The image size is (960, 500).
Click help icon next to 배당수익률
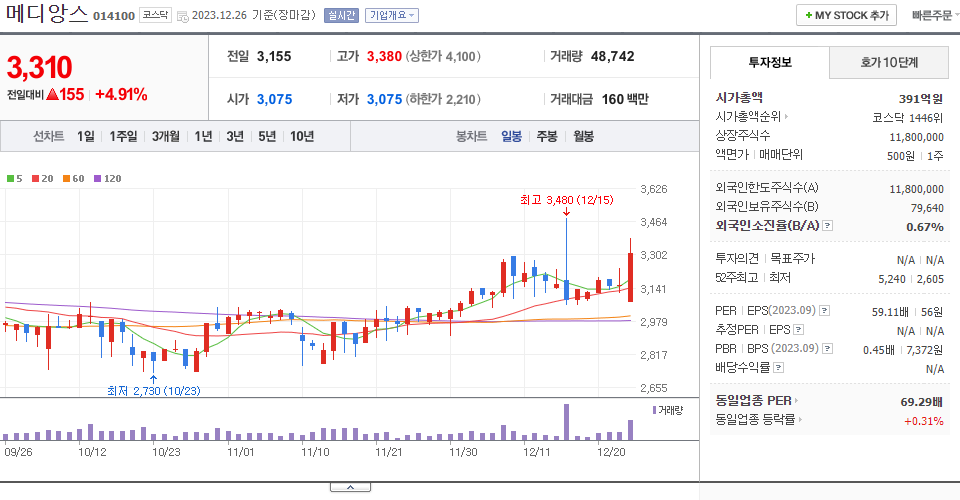tap(778, 368)
